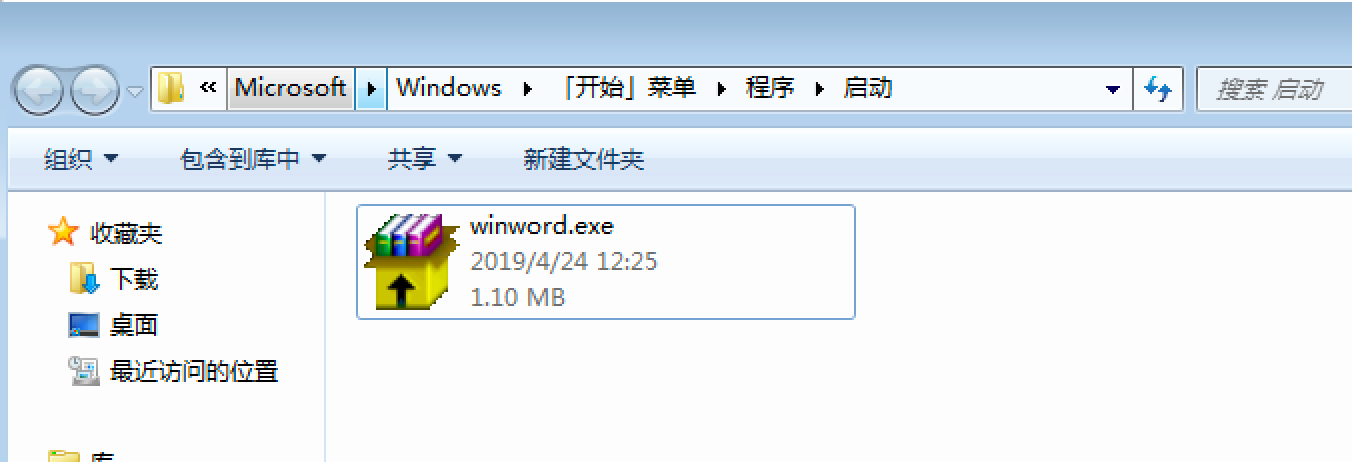Click the refresh icon next to the address bar
The height and width of the screenshot is (462, 1352).
click(1158, 89)
